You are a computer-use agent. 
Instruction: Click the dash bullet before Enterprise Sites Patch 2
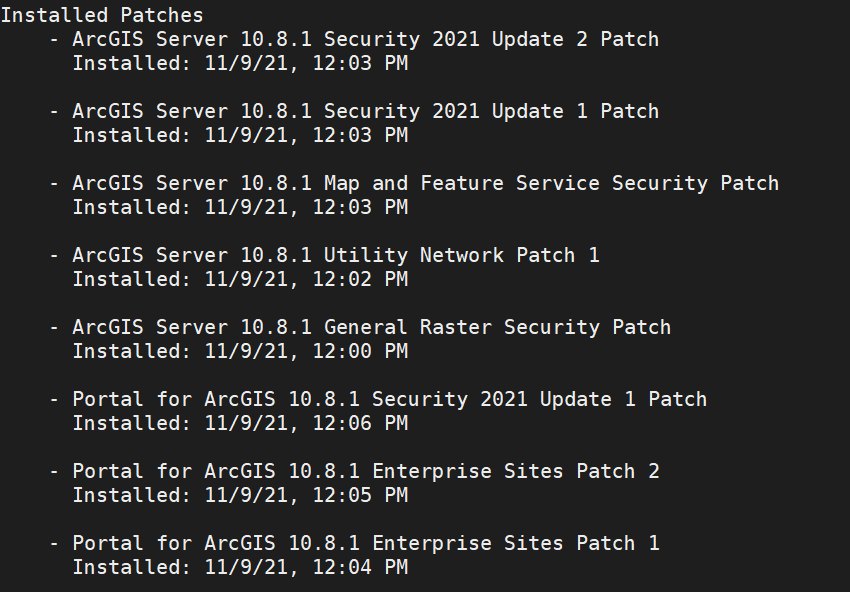(54, 471)
